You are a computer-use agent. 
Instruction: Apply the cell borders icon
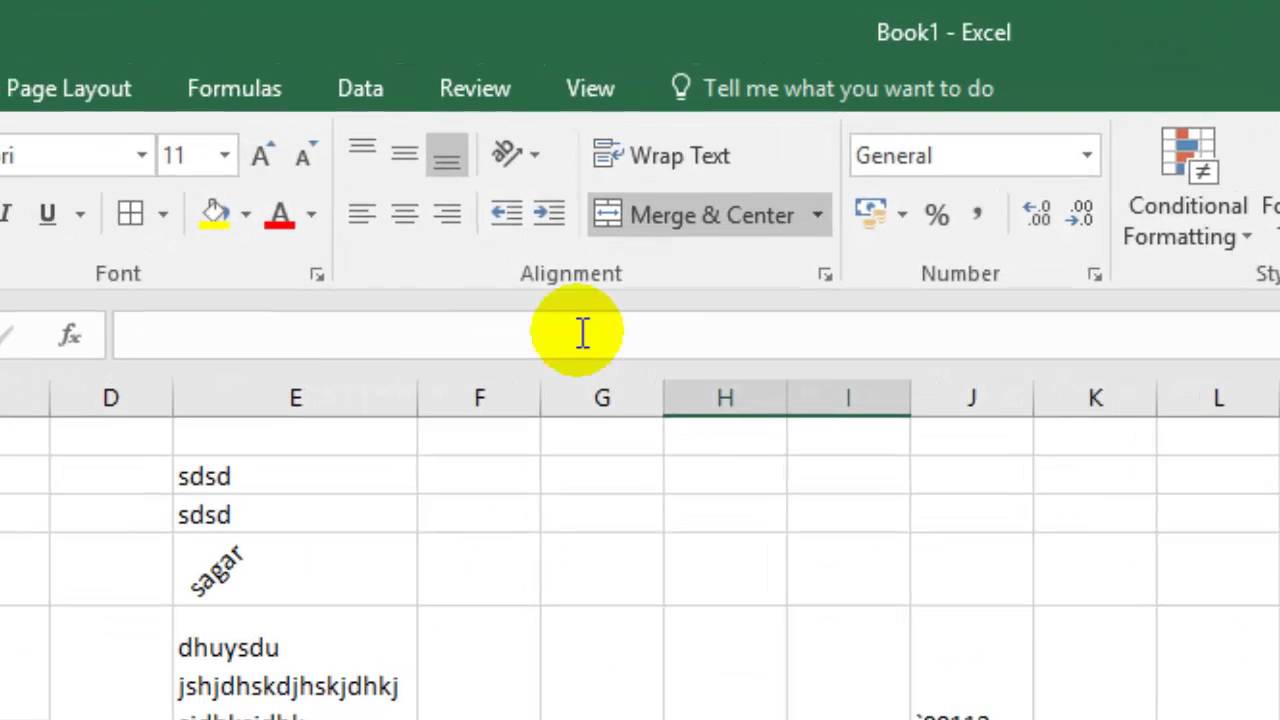coord(130,214)
